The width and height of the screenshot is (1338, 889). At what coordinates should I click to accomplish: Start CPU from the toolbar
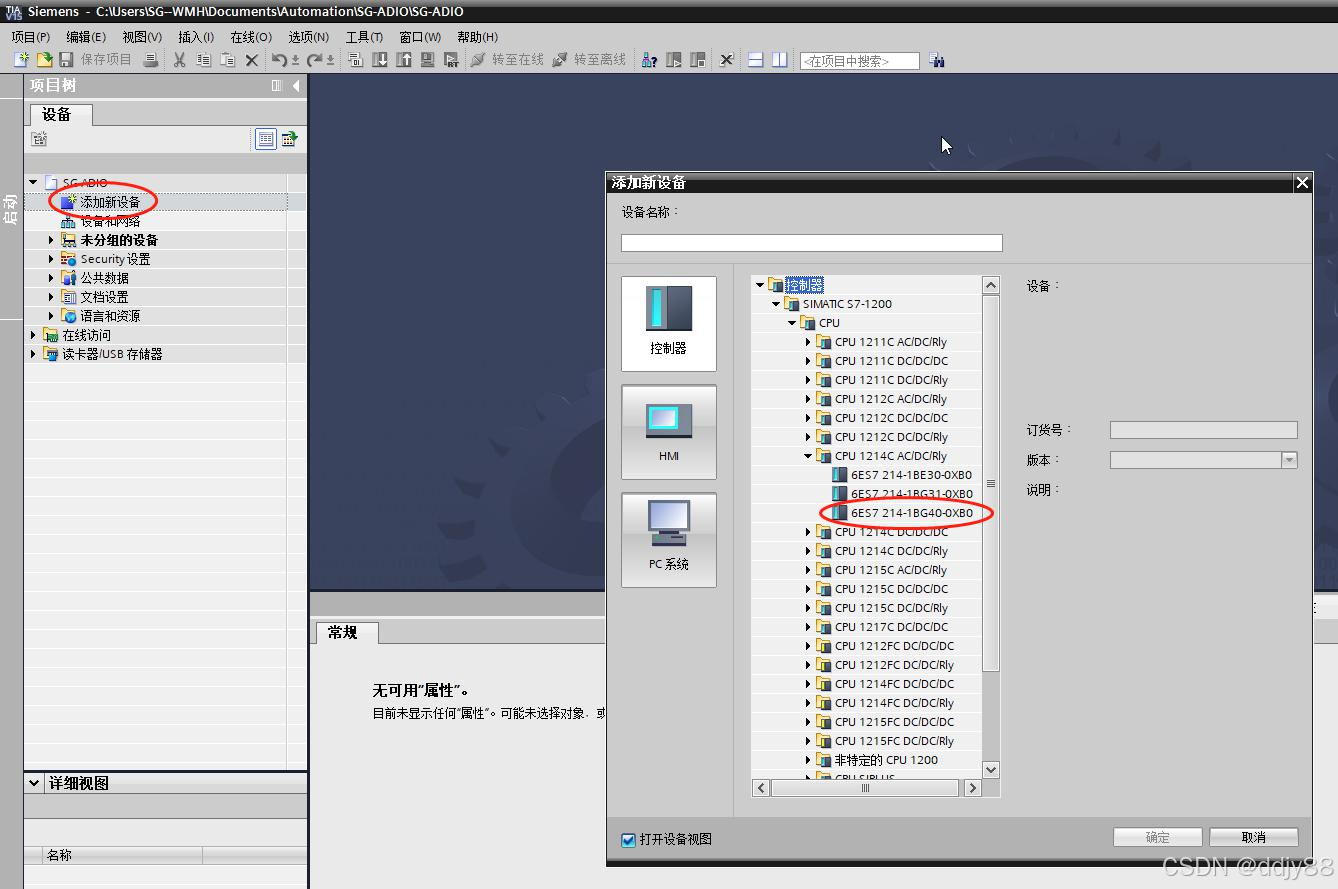(674, 60)
